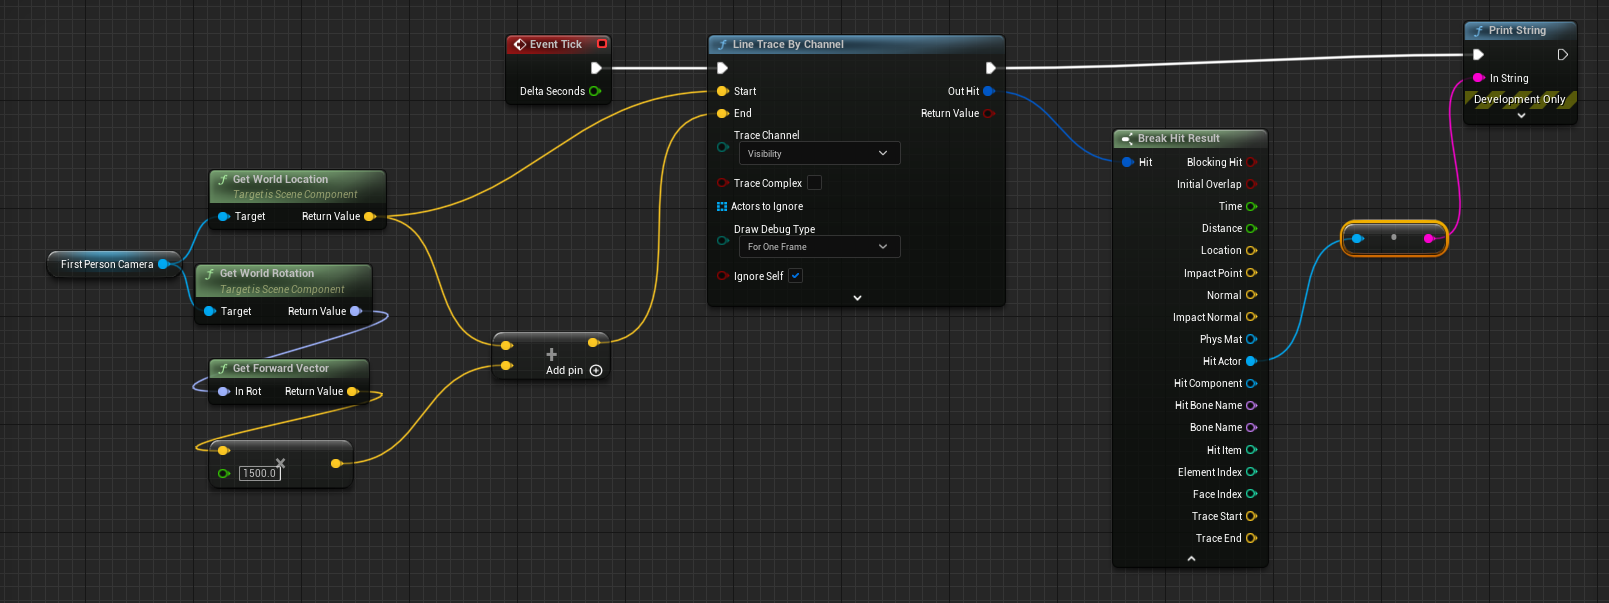Click the Hit Actor output pin

(1251, 361)
